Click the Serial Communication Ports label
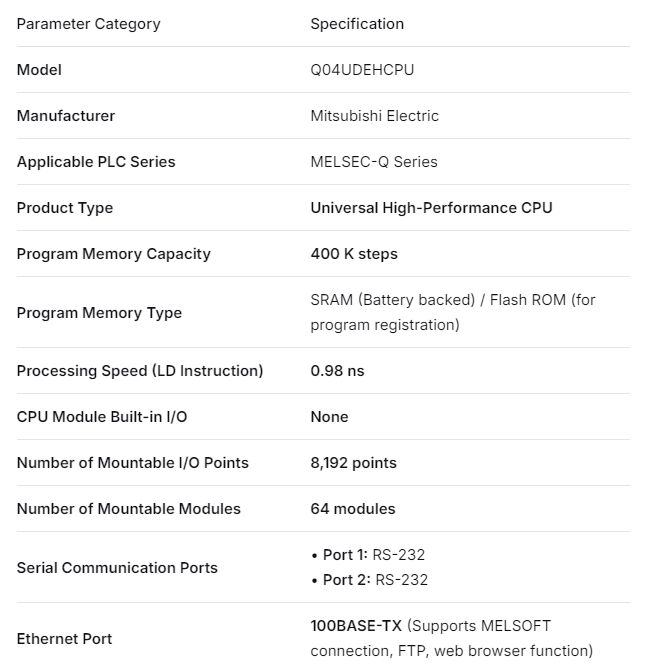The height and width of the screenshot is (668, 659). pyautogui.click(x=117, y=568)
